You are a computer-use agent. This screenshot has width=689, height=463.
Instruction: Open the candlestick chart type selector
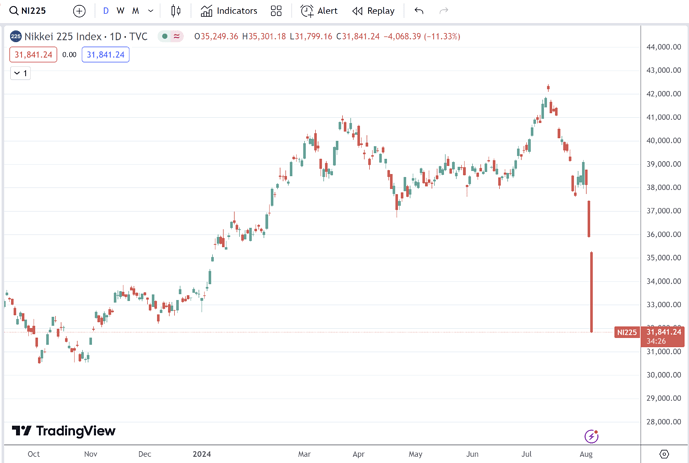pyautogui.click(x=176, y=11)
